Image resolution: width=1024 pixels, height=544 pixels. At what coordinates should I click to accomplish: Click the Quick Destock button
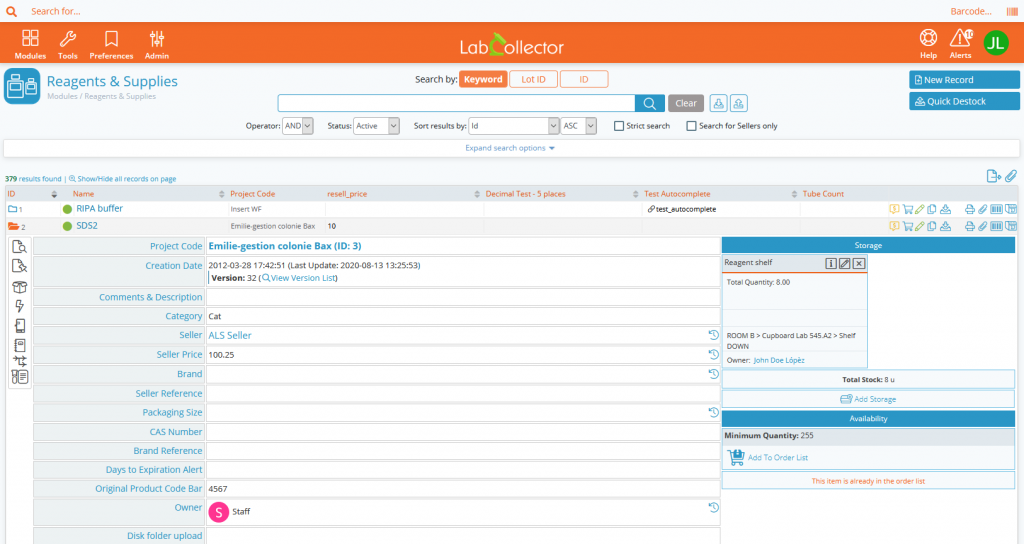pos(964,101)
